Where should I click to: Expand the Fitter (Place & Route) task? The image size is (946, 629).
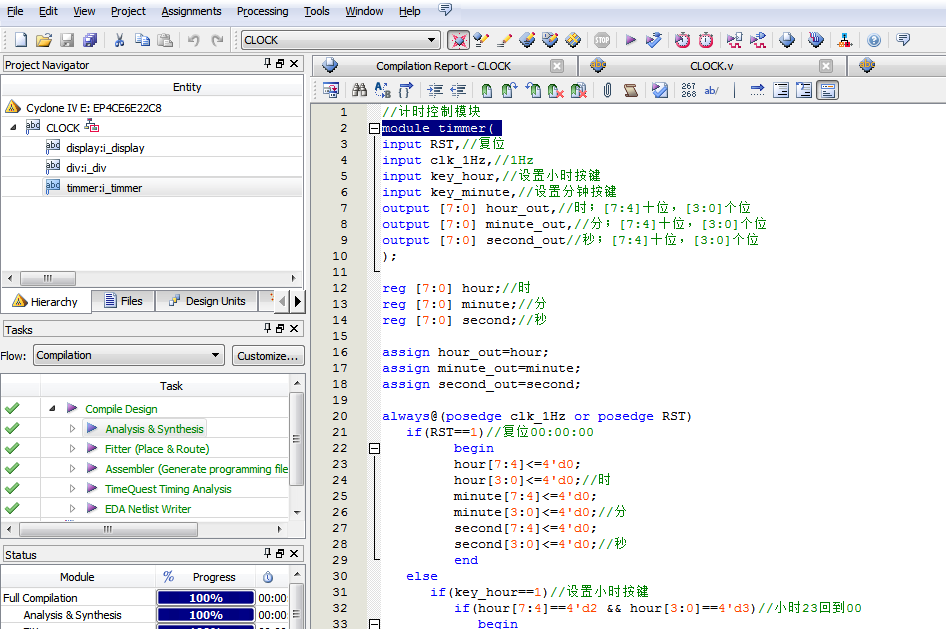[72, 449]
